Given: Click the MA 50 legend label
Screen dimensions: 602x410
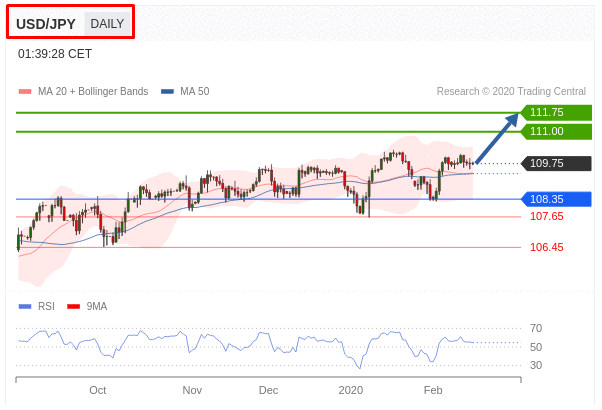Looking at the screenshot, I should (x=195, y=91).
